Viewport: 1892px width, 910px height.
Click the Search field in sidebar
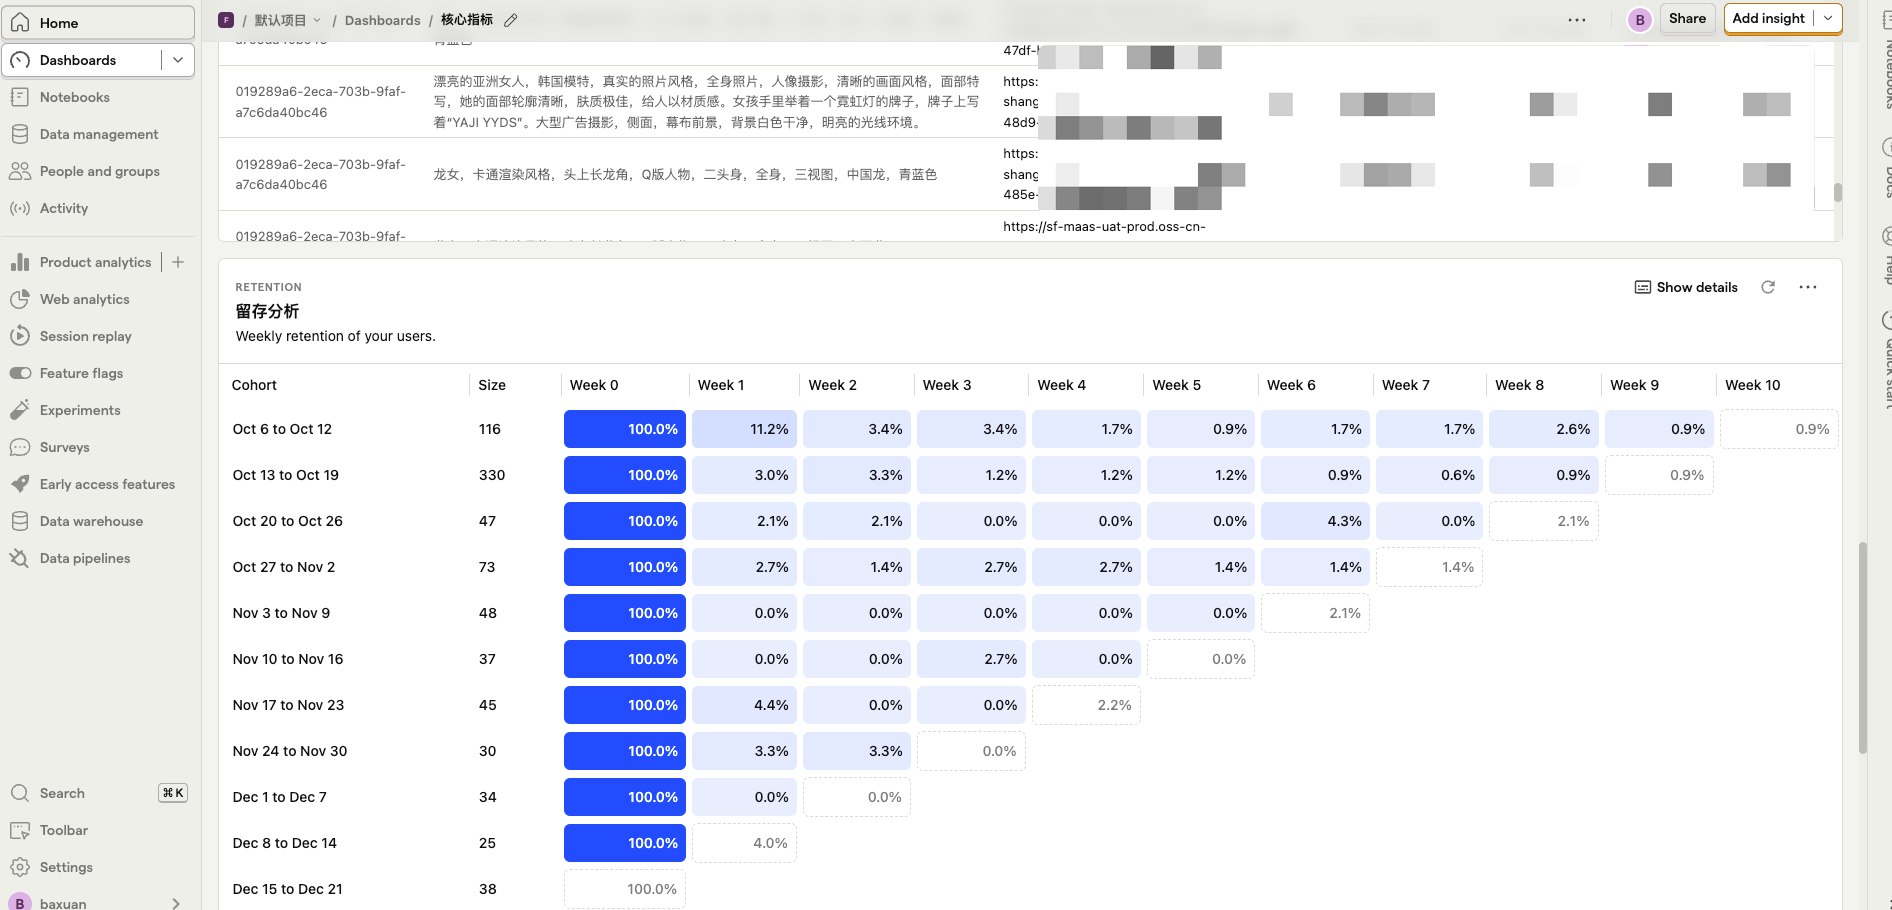pyautogui.click(x=62, y=793)
